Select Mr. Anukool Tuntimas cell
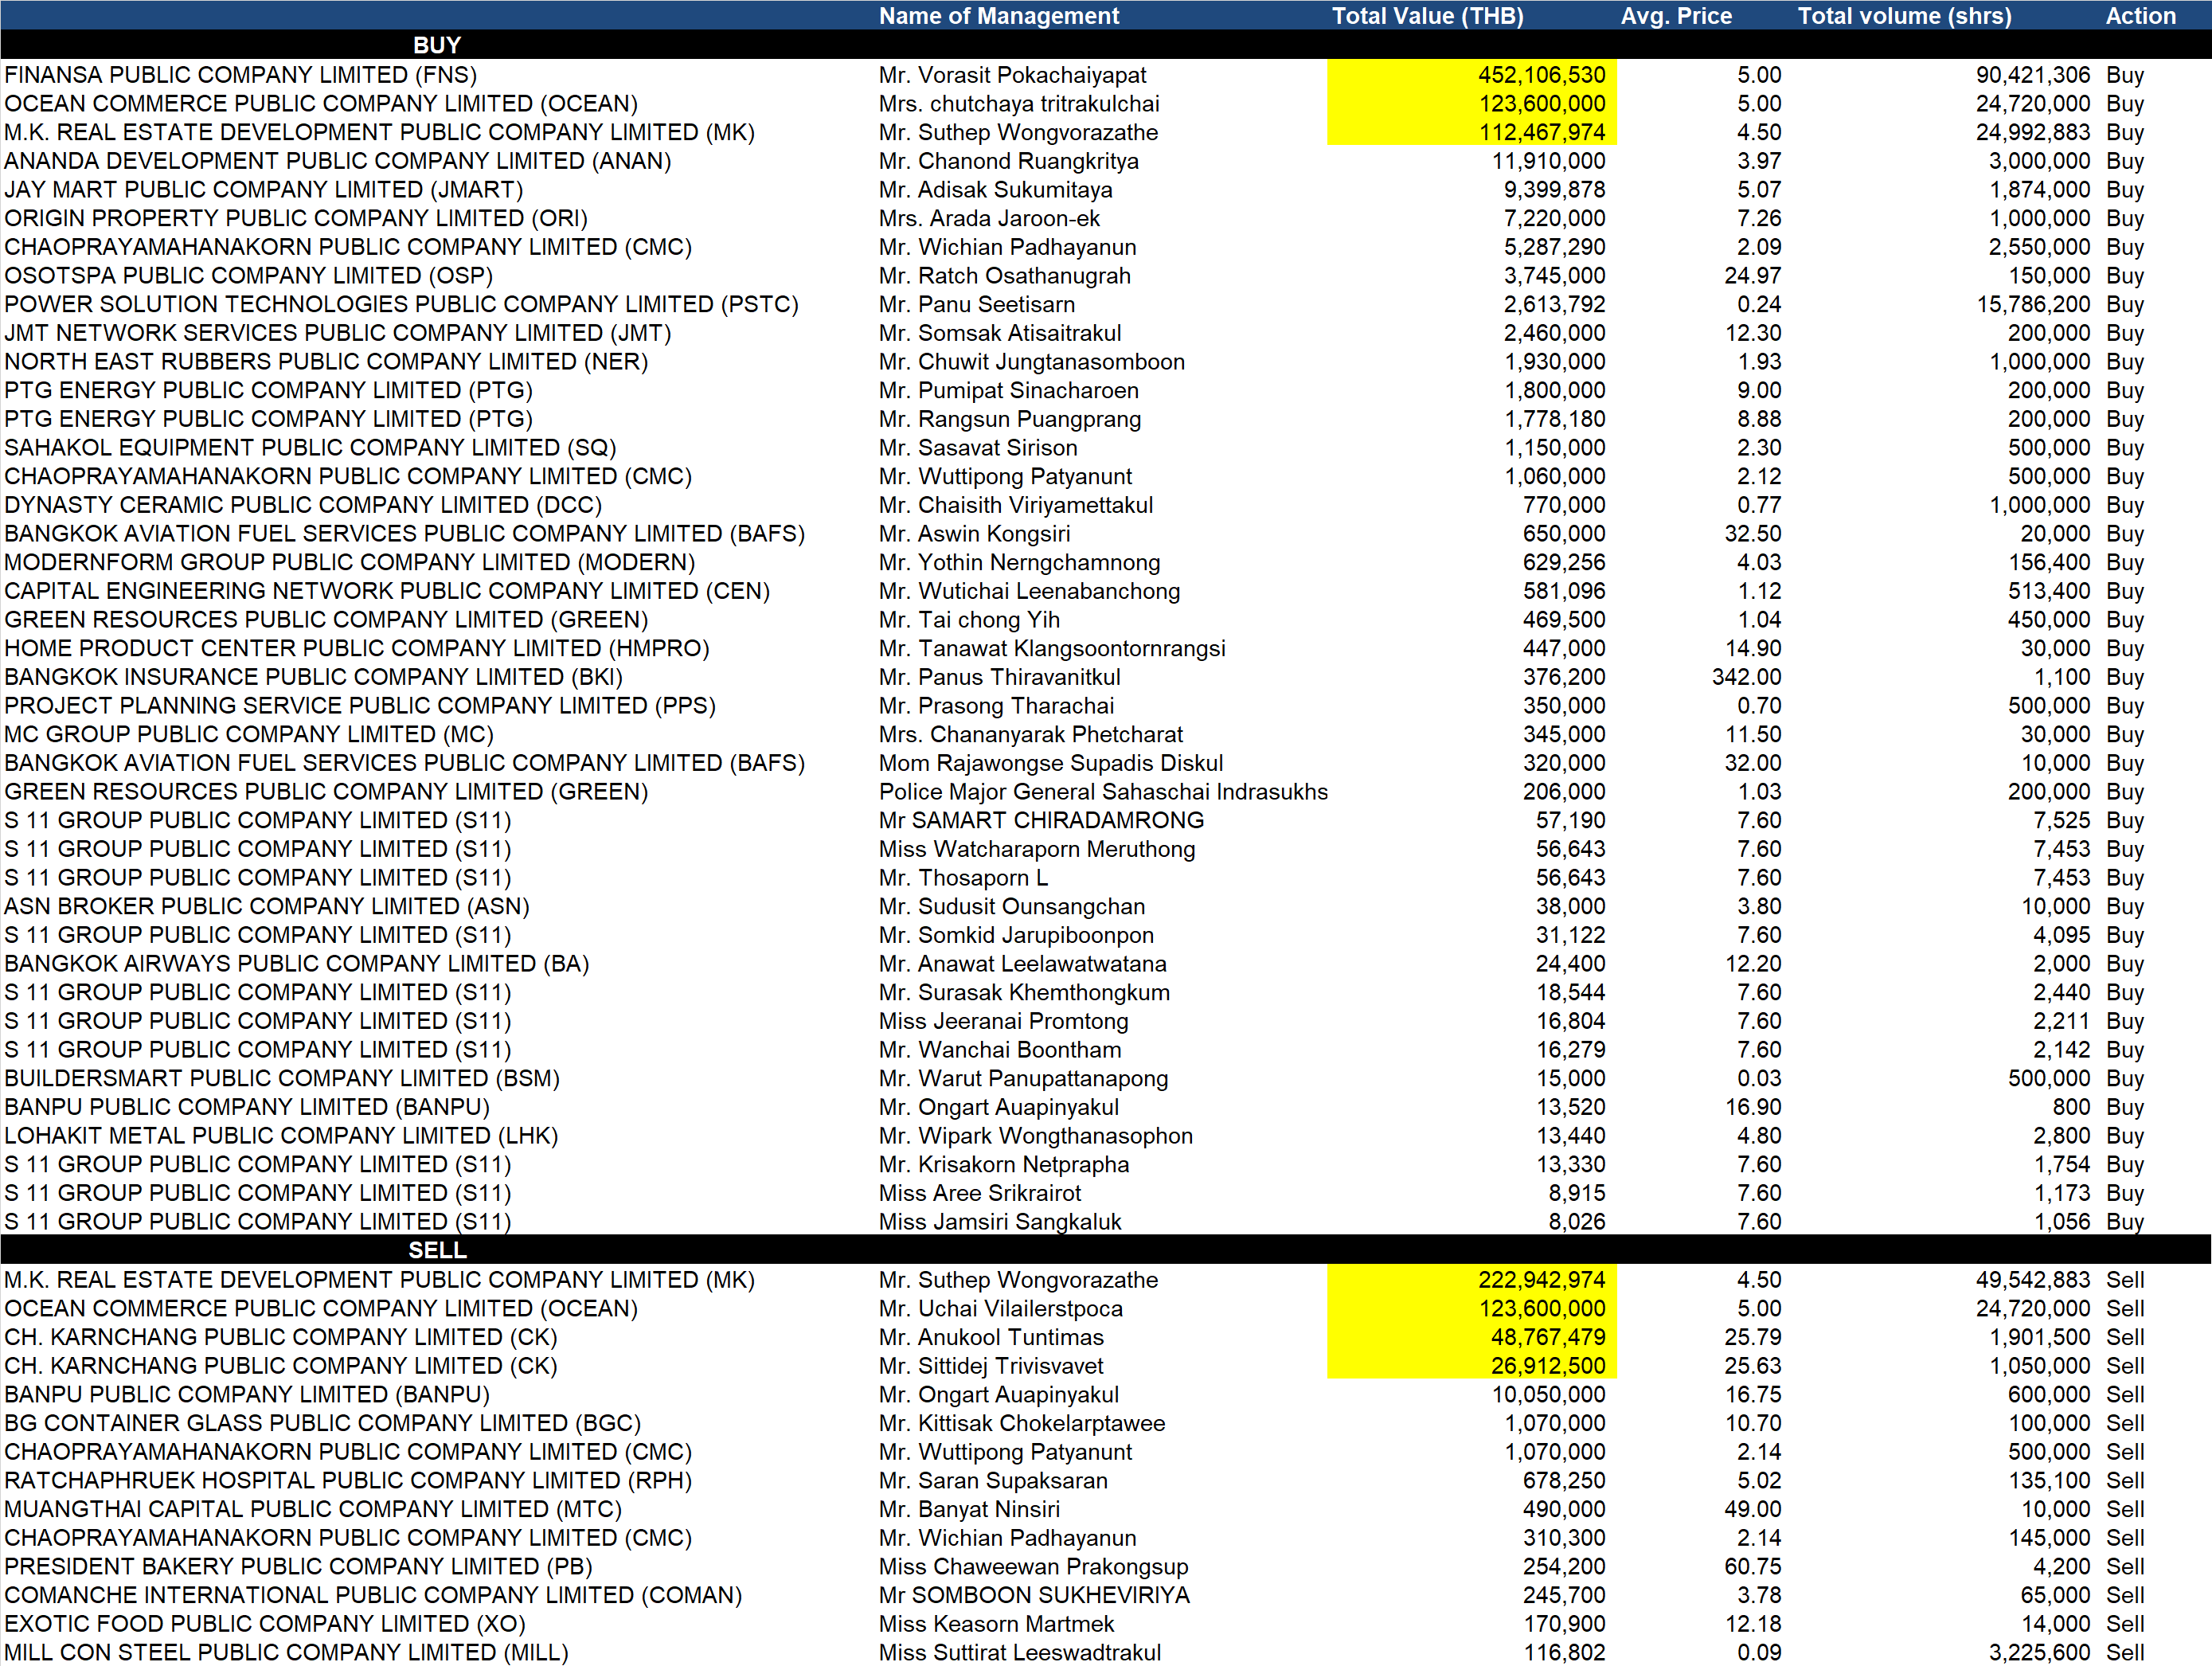This screenshot has width=2212, height=1666. point(991,1337)
